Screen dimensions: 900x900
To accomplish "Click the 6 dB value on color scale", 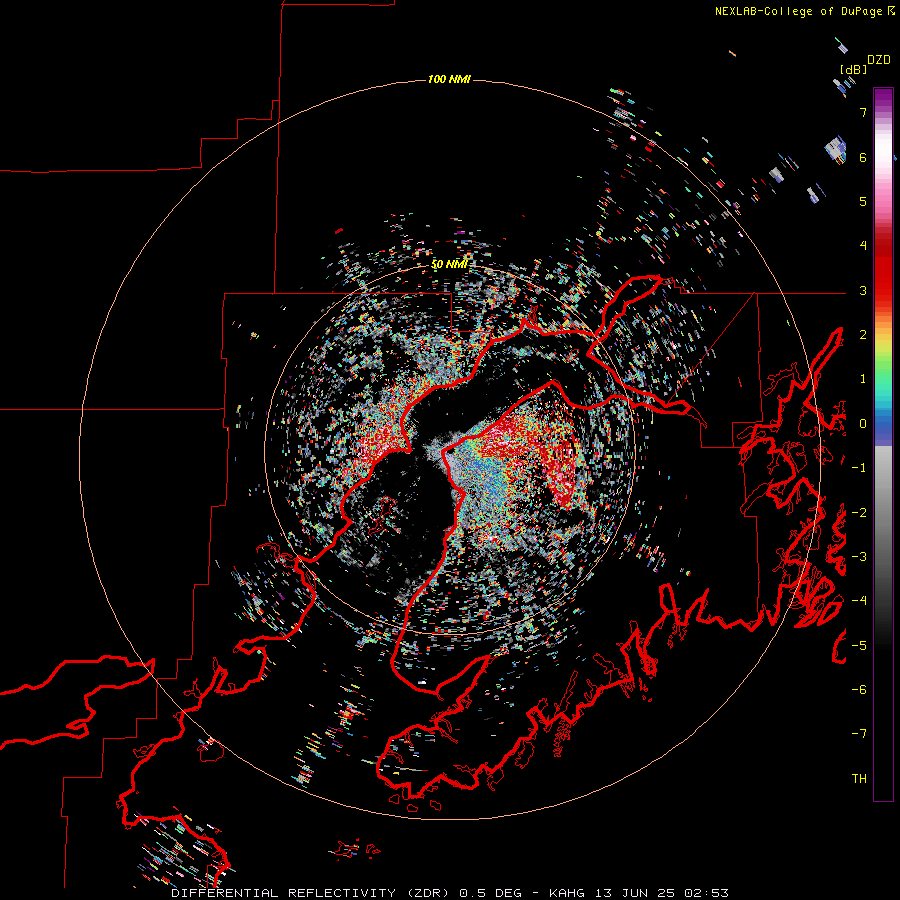I will pyautogui.click(x=863, y=157).
